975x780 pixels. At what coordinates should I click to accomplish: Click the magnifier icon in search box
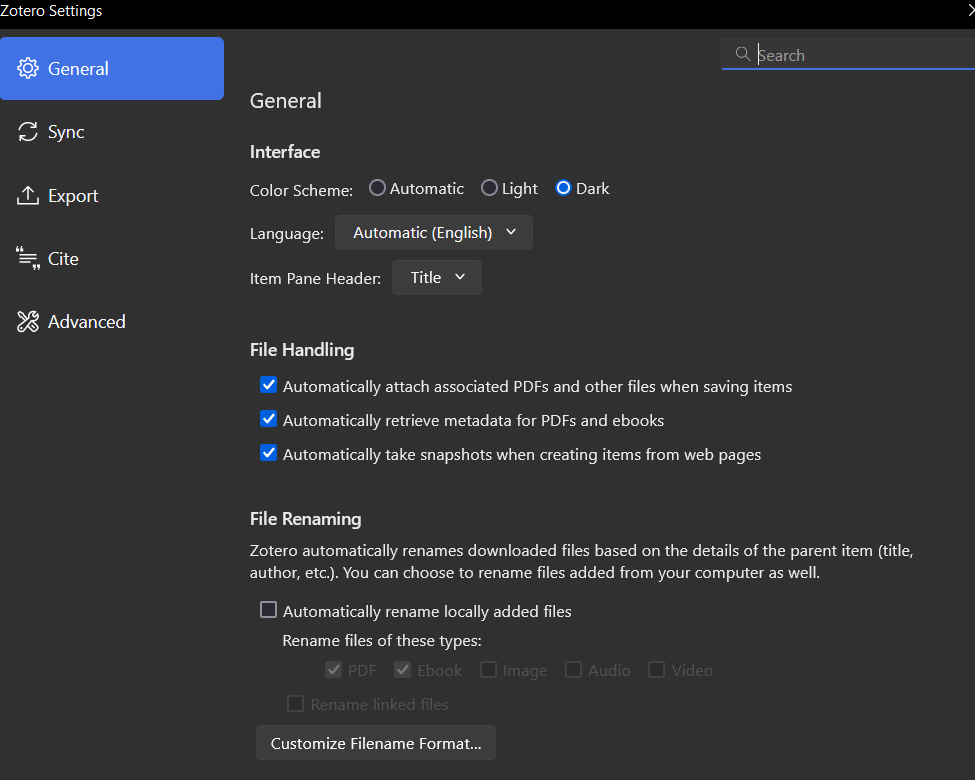742,54
